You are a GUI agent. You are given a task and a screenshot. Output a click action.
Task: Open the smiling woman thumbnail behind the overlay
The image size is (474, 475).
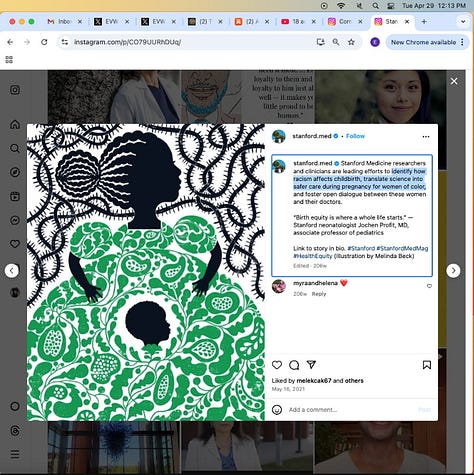(380, 97)
